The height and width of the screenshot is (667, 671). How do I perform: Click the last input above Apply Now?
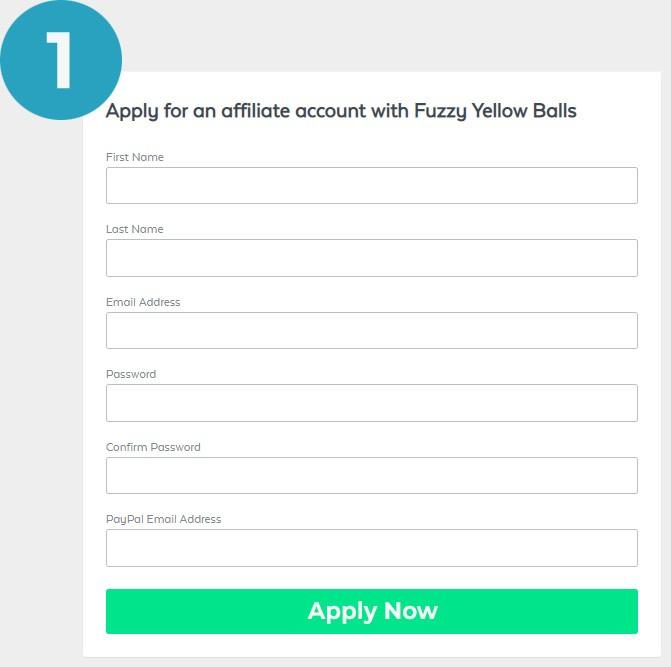pos(371,548)
